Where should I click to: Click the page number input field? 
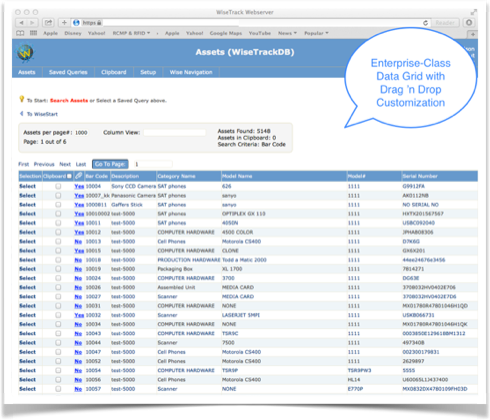[153, 164]
